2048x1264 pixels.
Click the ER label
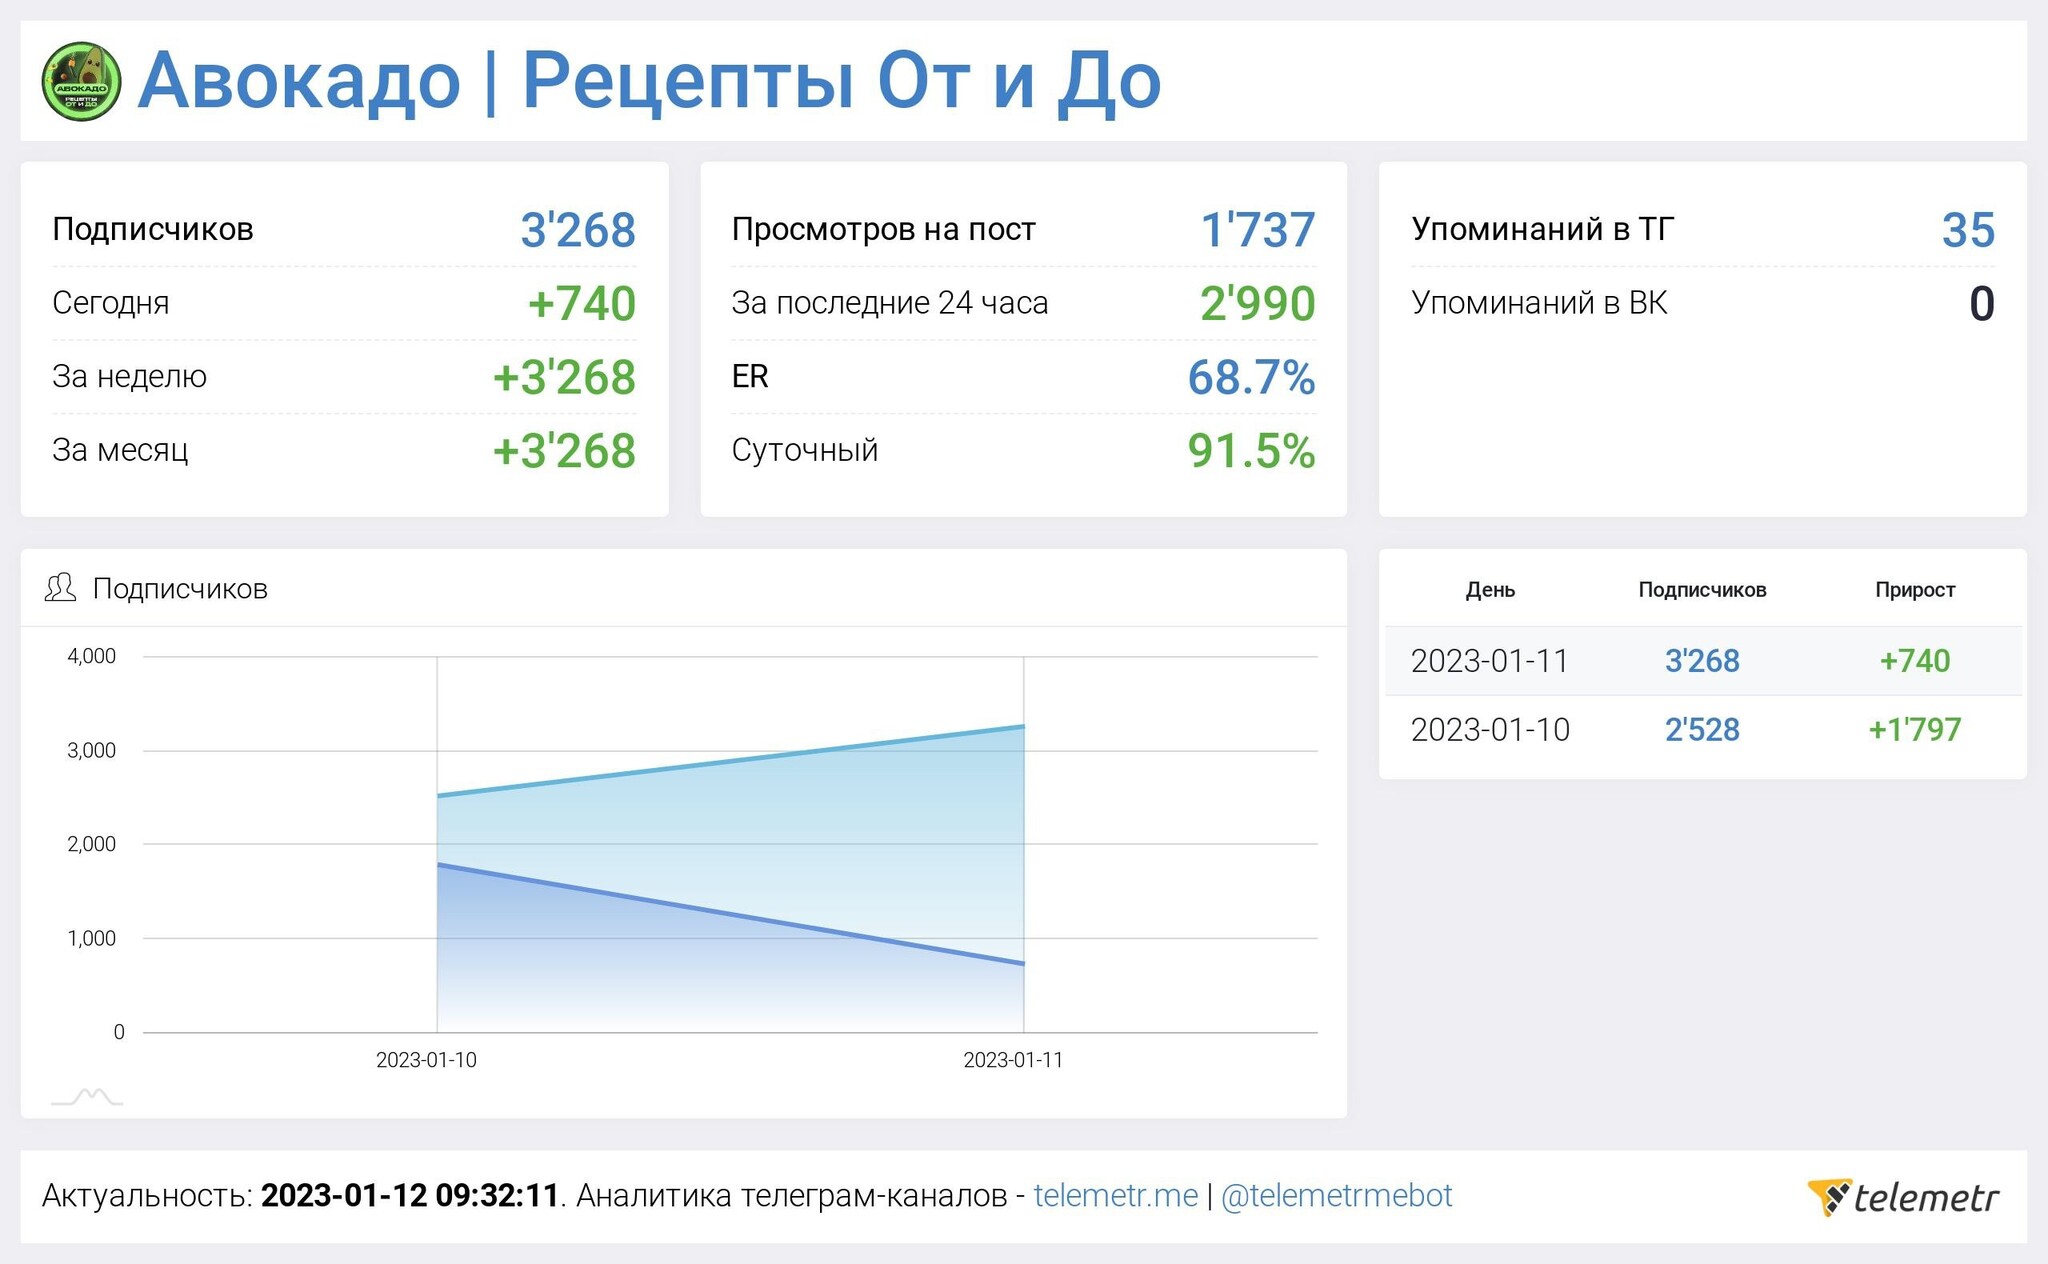click(x=750, y=377)
